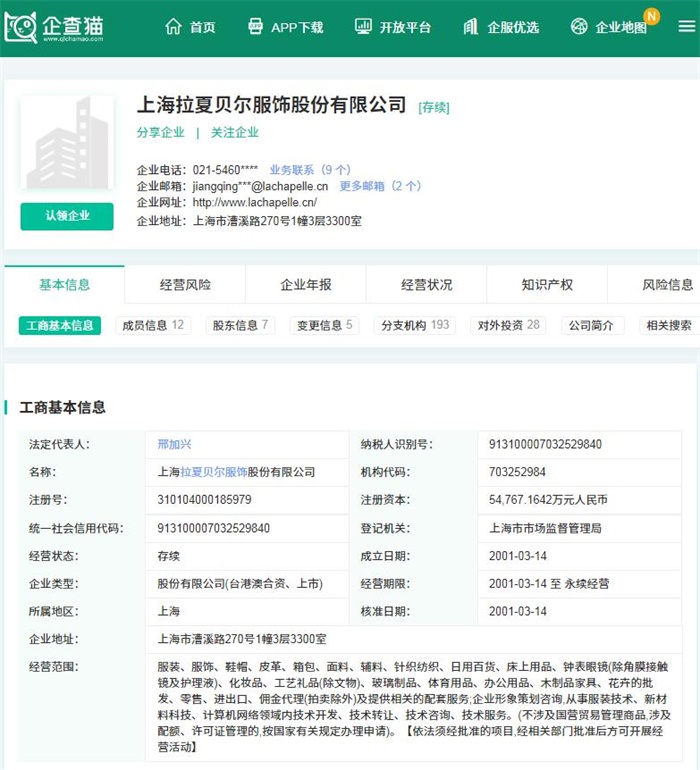Image resolution: width=700 pixels, height=770 pixels.
Task: Select 变更信息 5 sub-tab
Action: pos(325,325)
